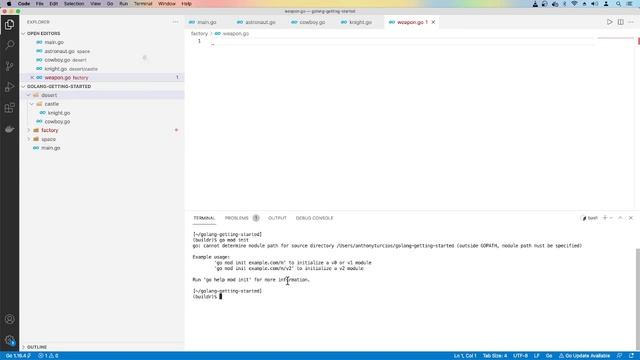This screenshot has height=360, width=640.
Task: Open cowboy.go in desert folder tree
Action: pos(57,122)
